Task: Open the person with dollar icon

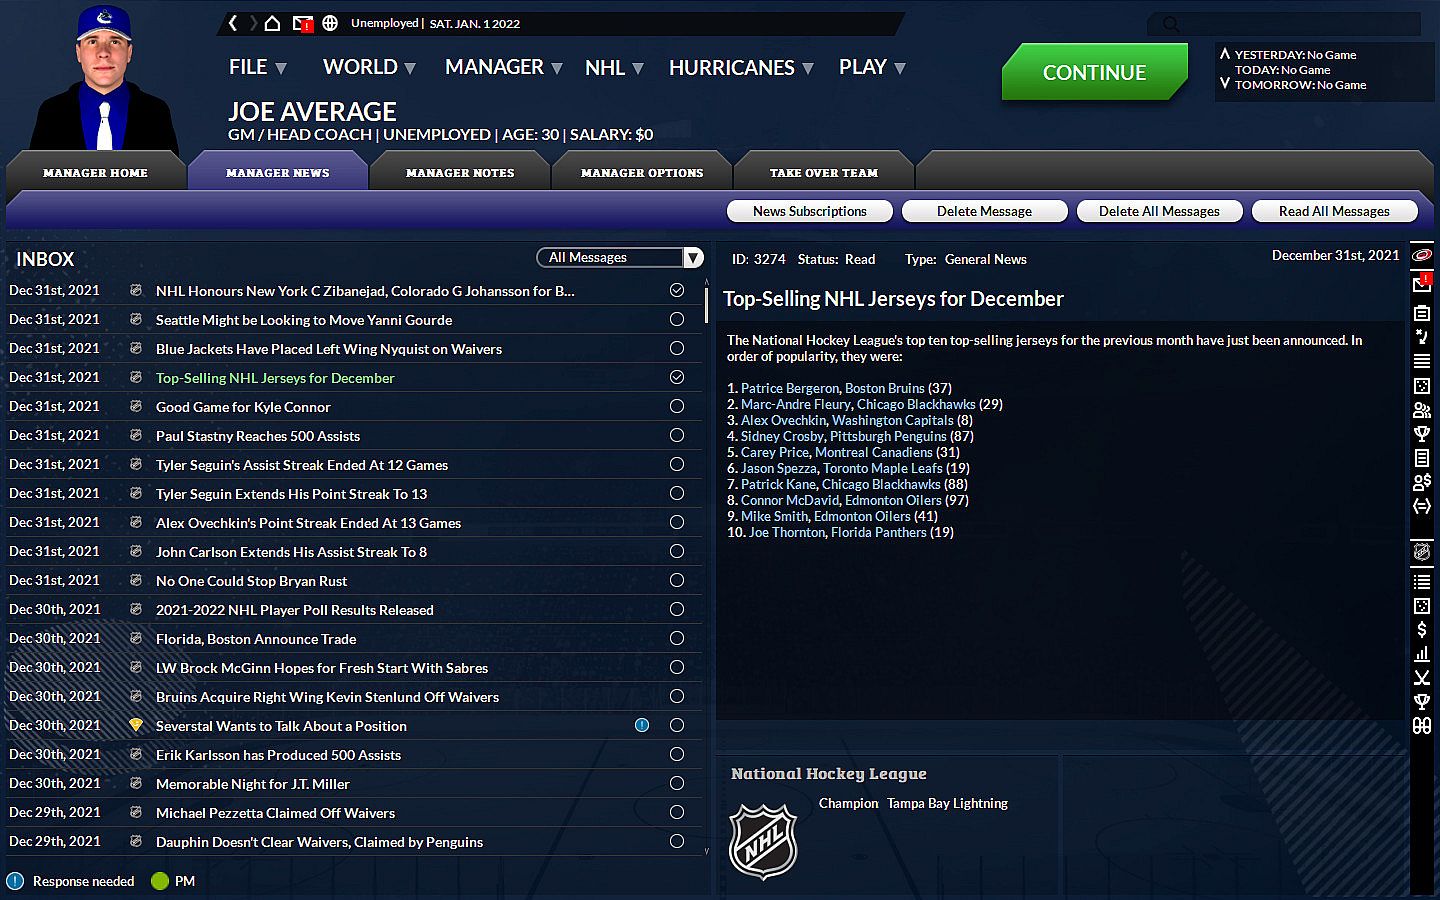Action: [1421, 482]
